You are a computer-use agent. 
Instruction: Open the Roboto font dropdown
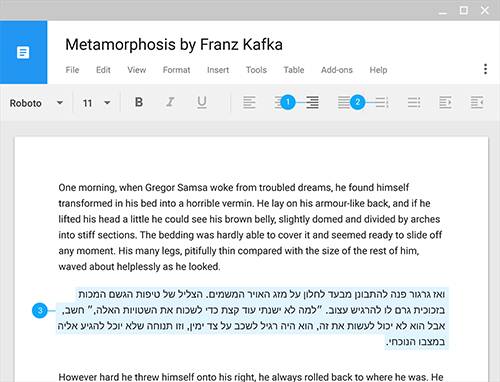click(36, 103)
